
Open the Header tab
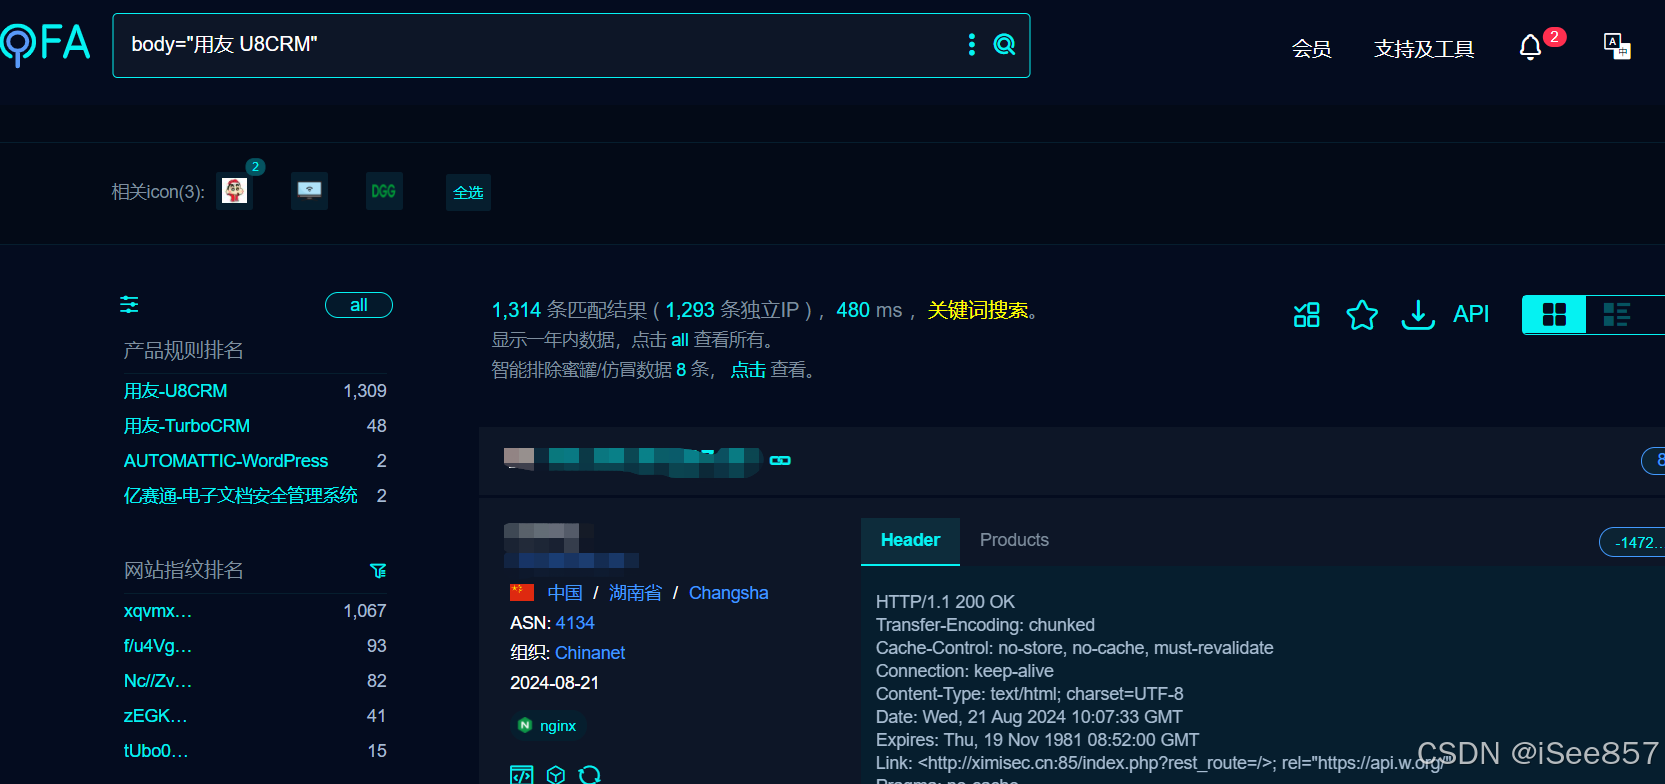(910, 540)
